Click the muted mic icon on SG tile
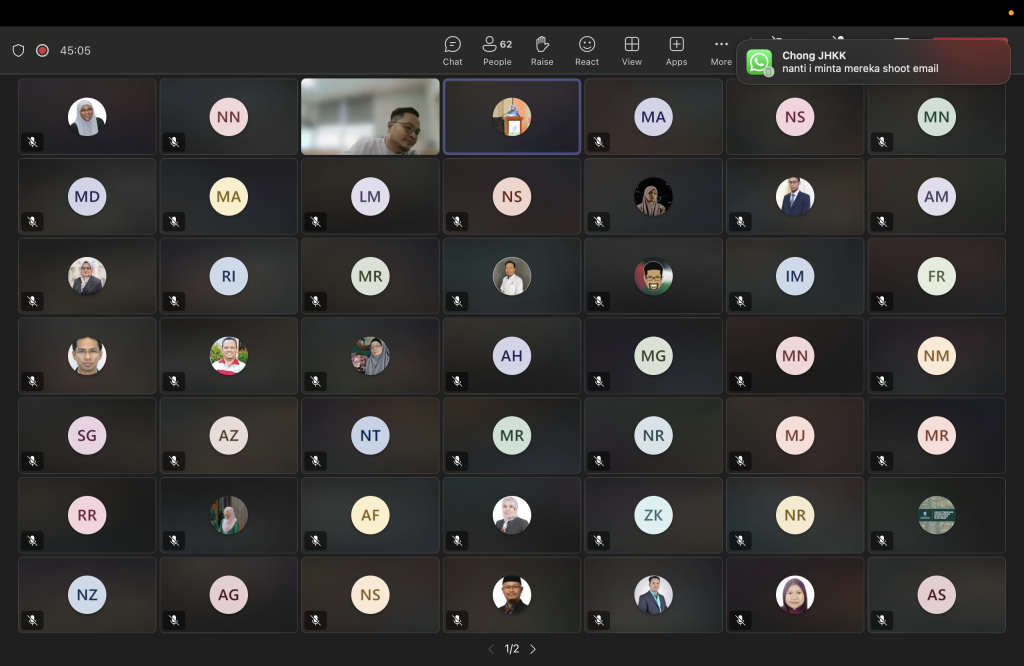The height and width of the screenshot is (666, 1024). 32,460
